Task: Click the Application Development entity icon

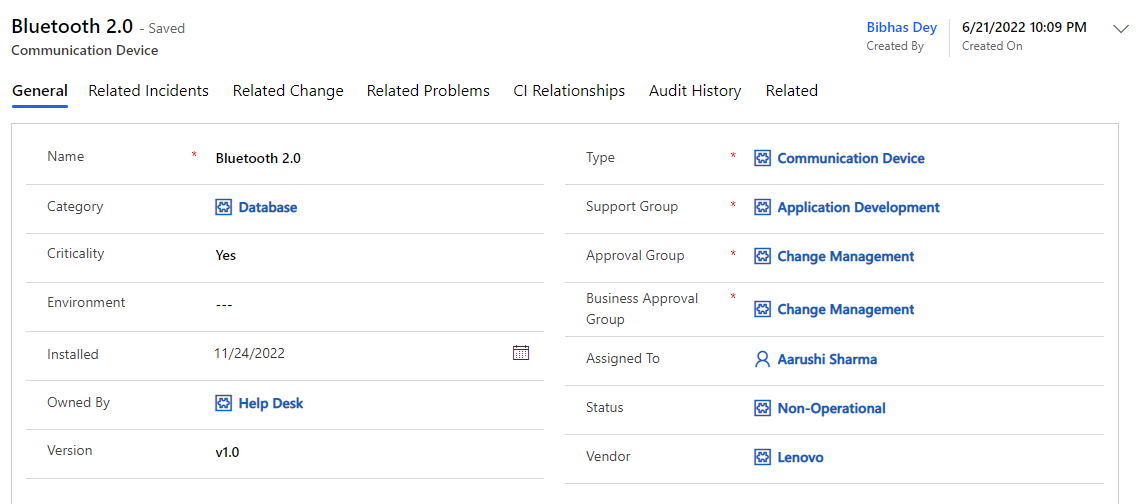Action: [763, 207]
